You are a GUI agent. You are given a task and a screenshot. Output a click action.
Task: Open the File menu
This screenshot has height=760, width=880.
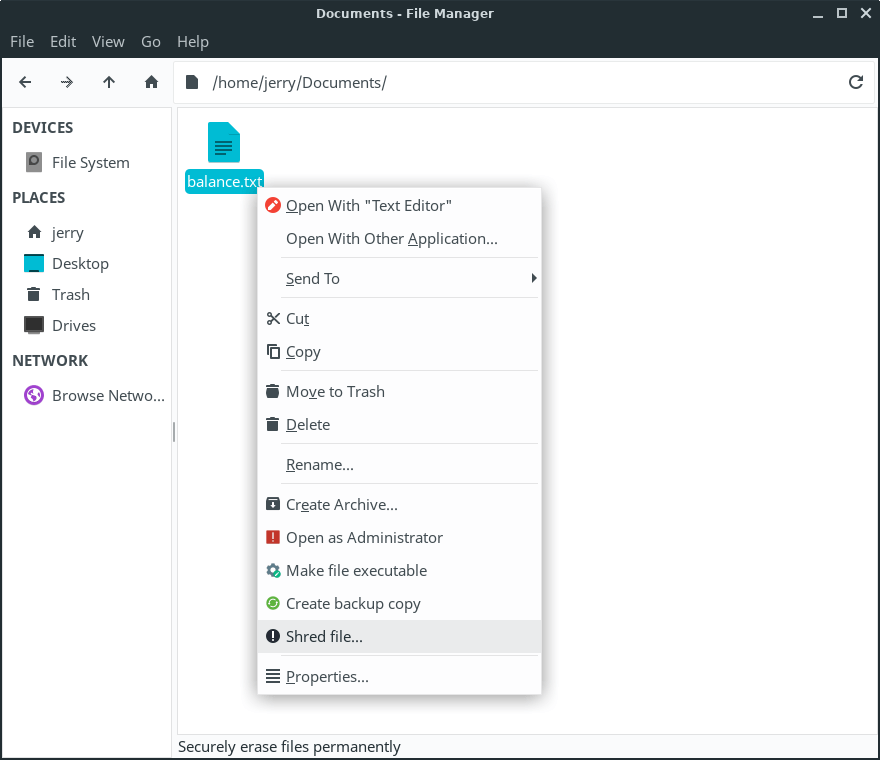(x=22, y=41)
